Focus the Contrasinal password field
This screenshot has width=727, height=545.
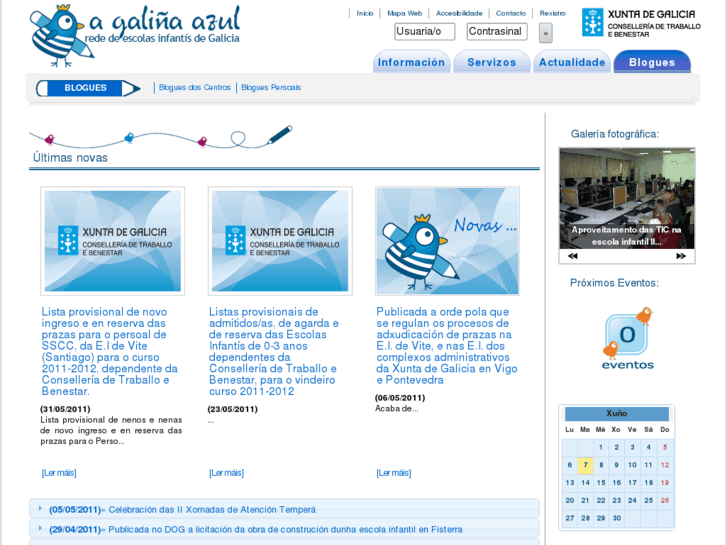tap(497, 32)
